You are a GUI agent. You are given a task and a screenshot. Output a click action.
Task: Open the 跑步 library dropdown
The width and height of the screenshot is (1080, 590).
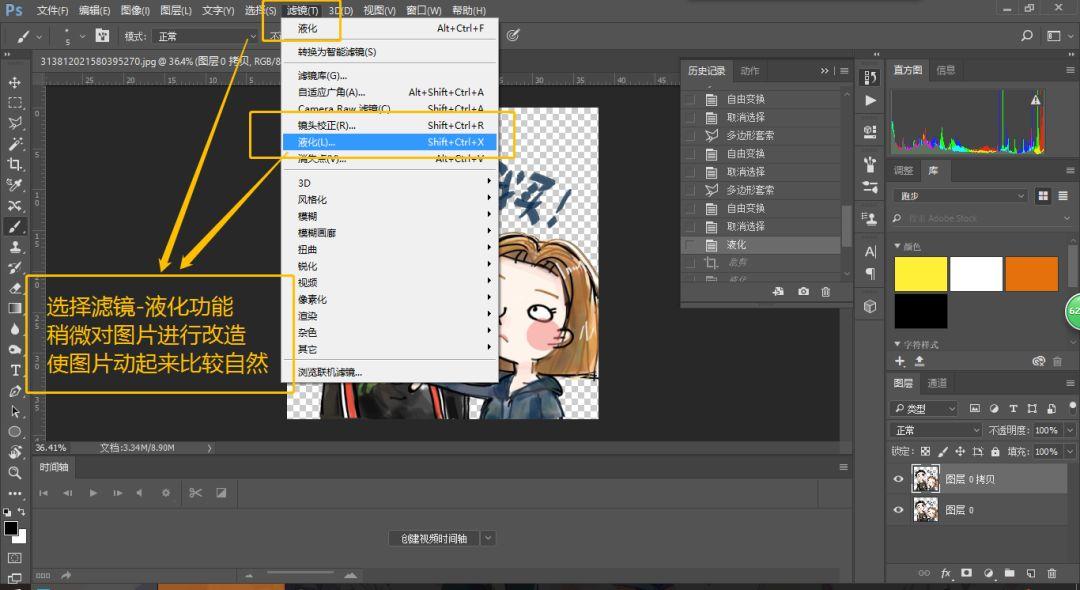coord(960,196)
